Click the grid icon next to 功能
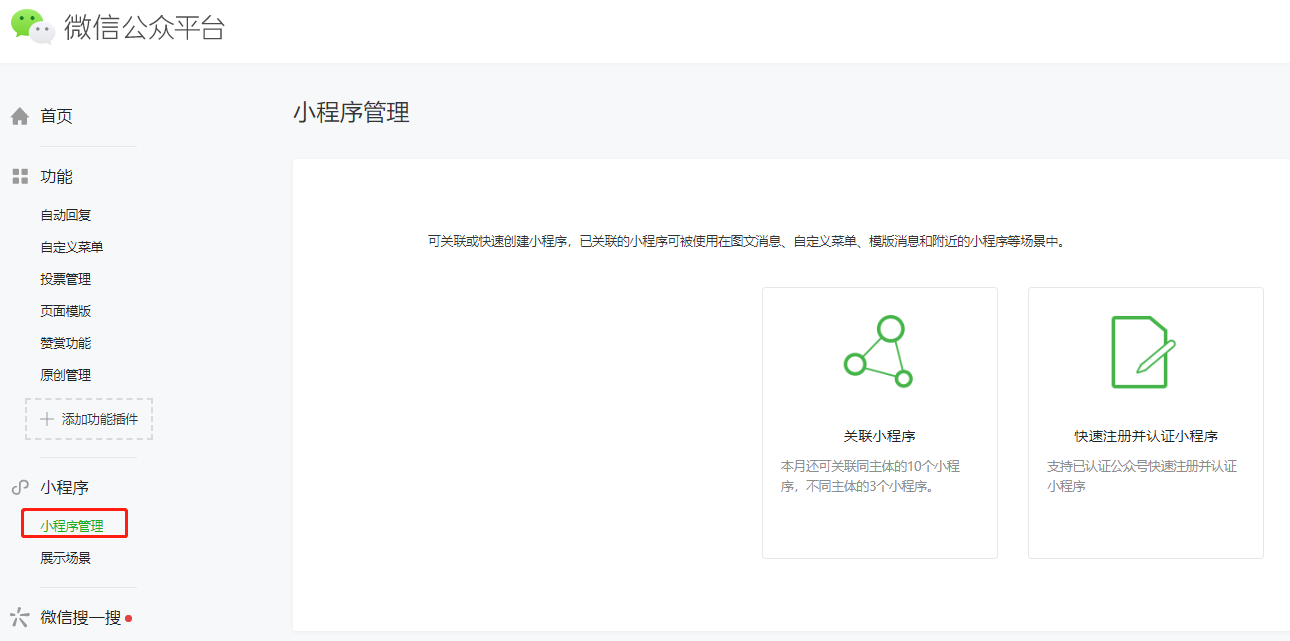 18,175
